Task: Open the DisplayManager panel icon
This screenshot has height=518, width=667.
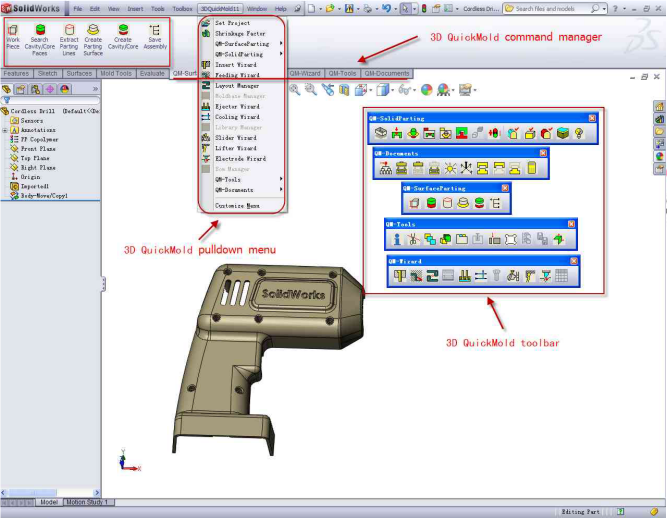Action: click(x=65, y=89)
